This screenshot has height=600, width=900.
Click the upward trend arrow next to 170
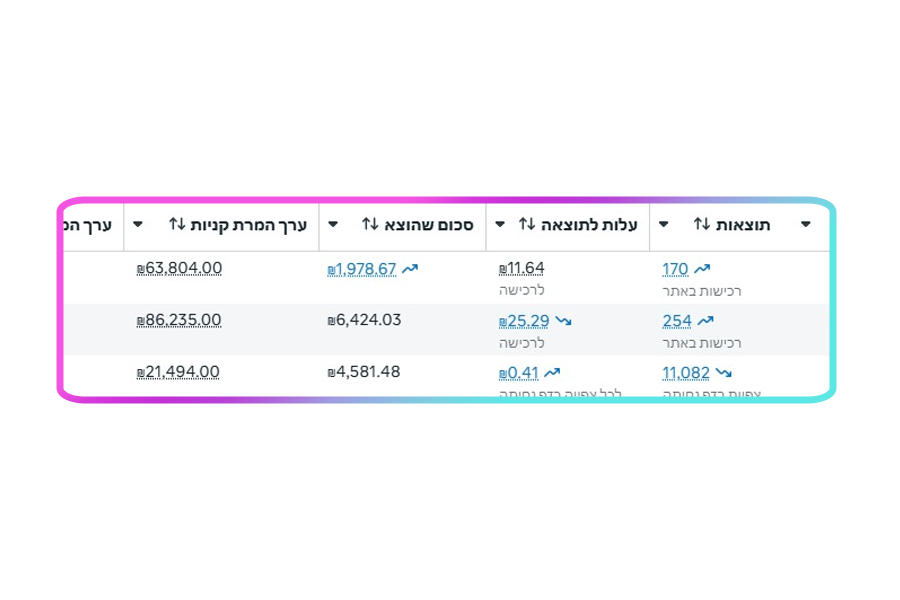pos(702,269)
